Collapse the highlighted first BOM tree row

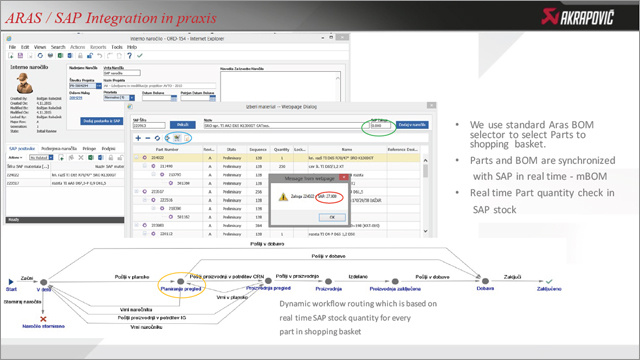(x=137, y=158)
